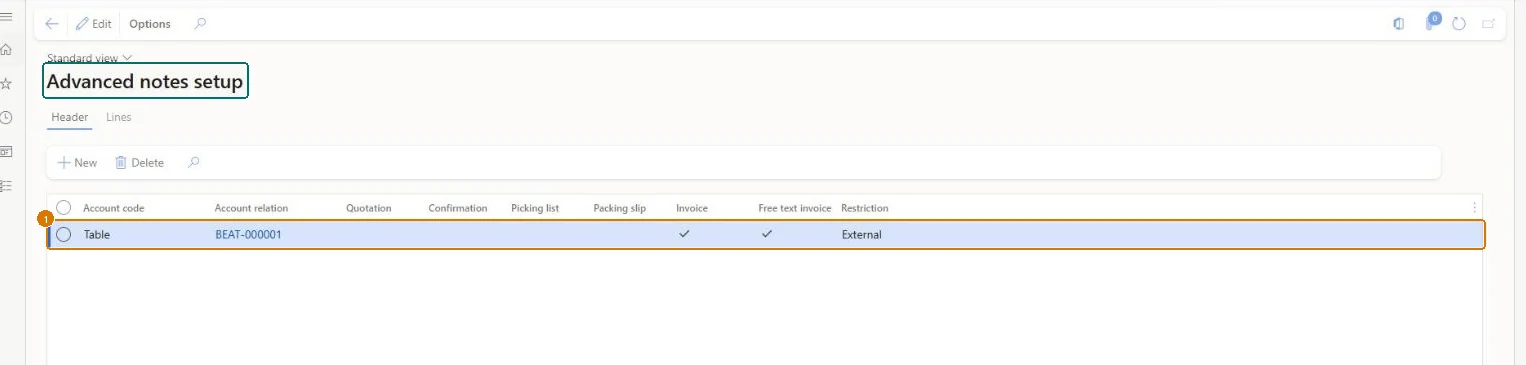
Task: Open the Office integration icon
Action: click(1399, 24)
